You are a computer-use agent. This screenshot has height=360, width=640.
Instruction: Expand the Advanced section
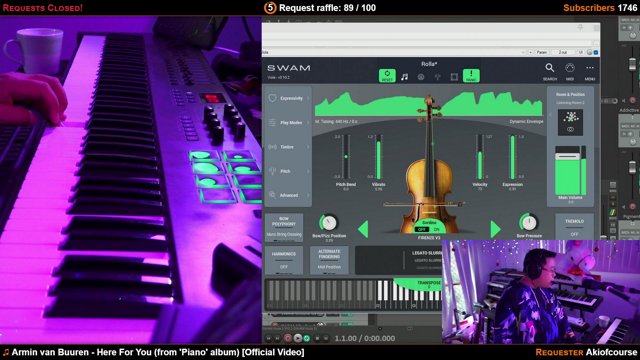click(x=289, y=196)
